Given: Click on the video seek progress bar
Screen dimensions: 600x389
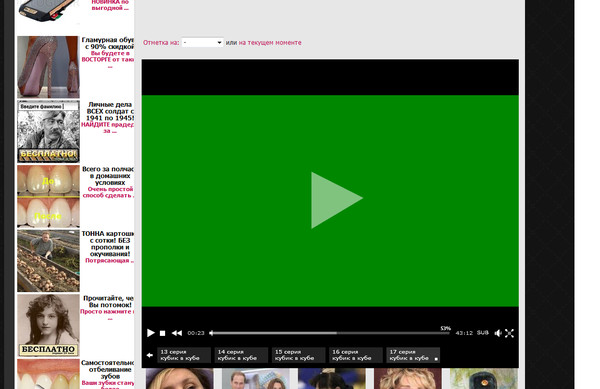Looking at the screenshot, I should [x=330, y=333].
